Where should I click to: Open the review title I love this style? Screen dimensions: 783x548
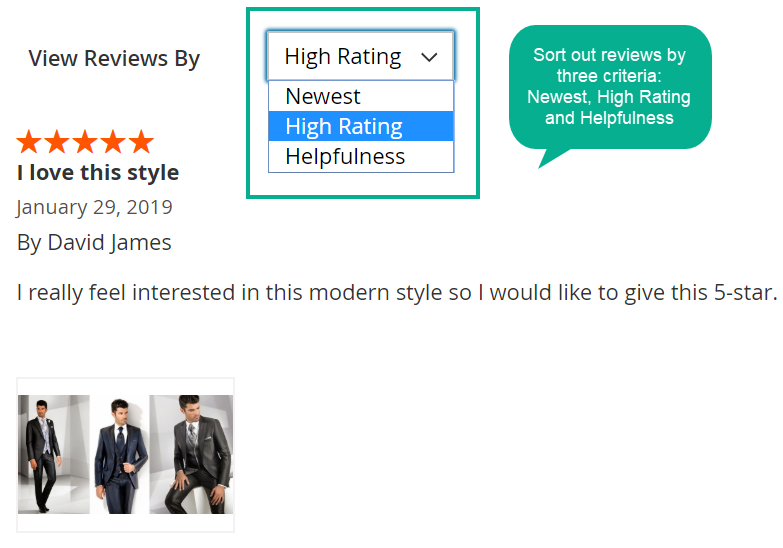point(98,172)
